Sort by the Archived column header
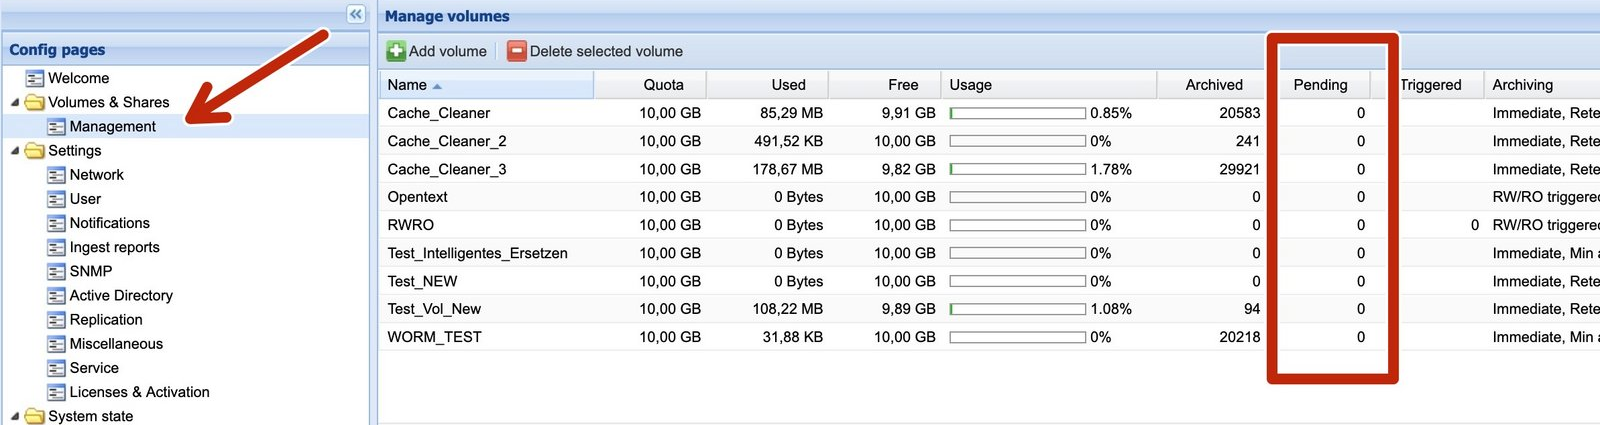Image resolution: width=1600 pixels, height=425 pixels. tap(1213, 85)
